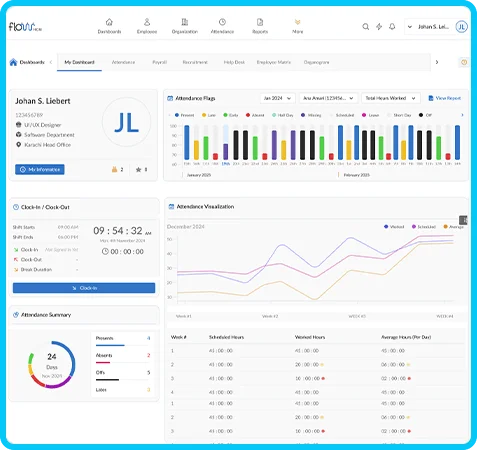This screenshot has height=450, width=477.
Task: Click the lightning bolt quick actions icon
Action: (379, 27)
